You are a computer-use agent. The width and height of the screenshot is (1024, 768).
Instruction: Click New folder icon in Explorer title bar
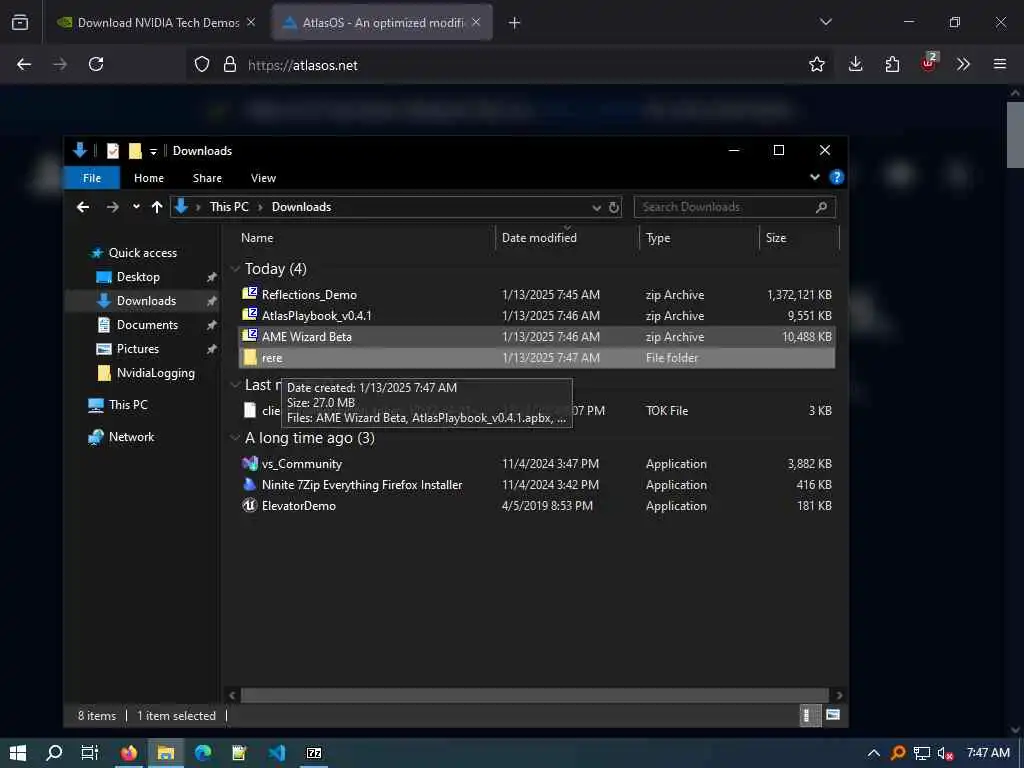(x=135, y=151)
